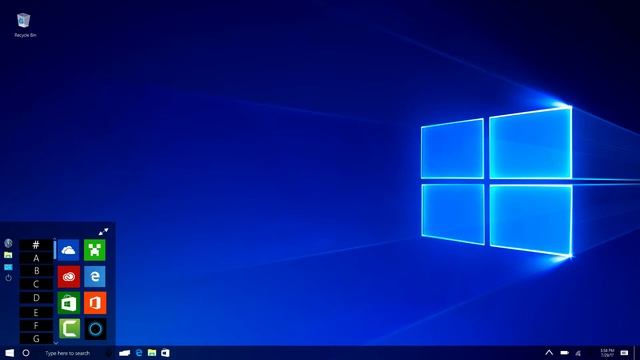Viewport: 640px width, 360px height.
Task: Launch the Office tile
Action: tap(95, 303)
